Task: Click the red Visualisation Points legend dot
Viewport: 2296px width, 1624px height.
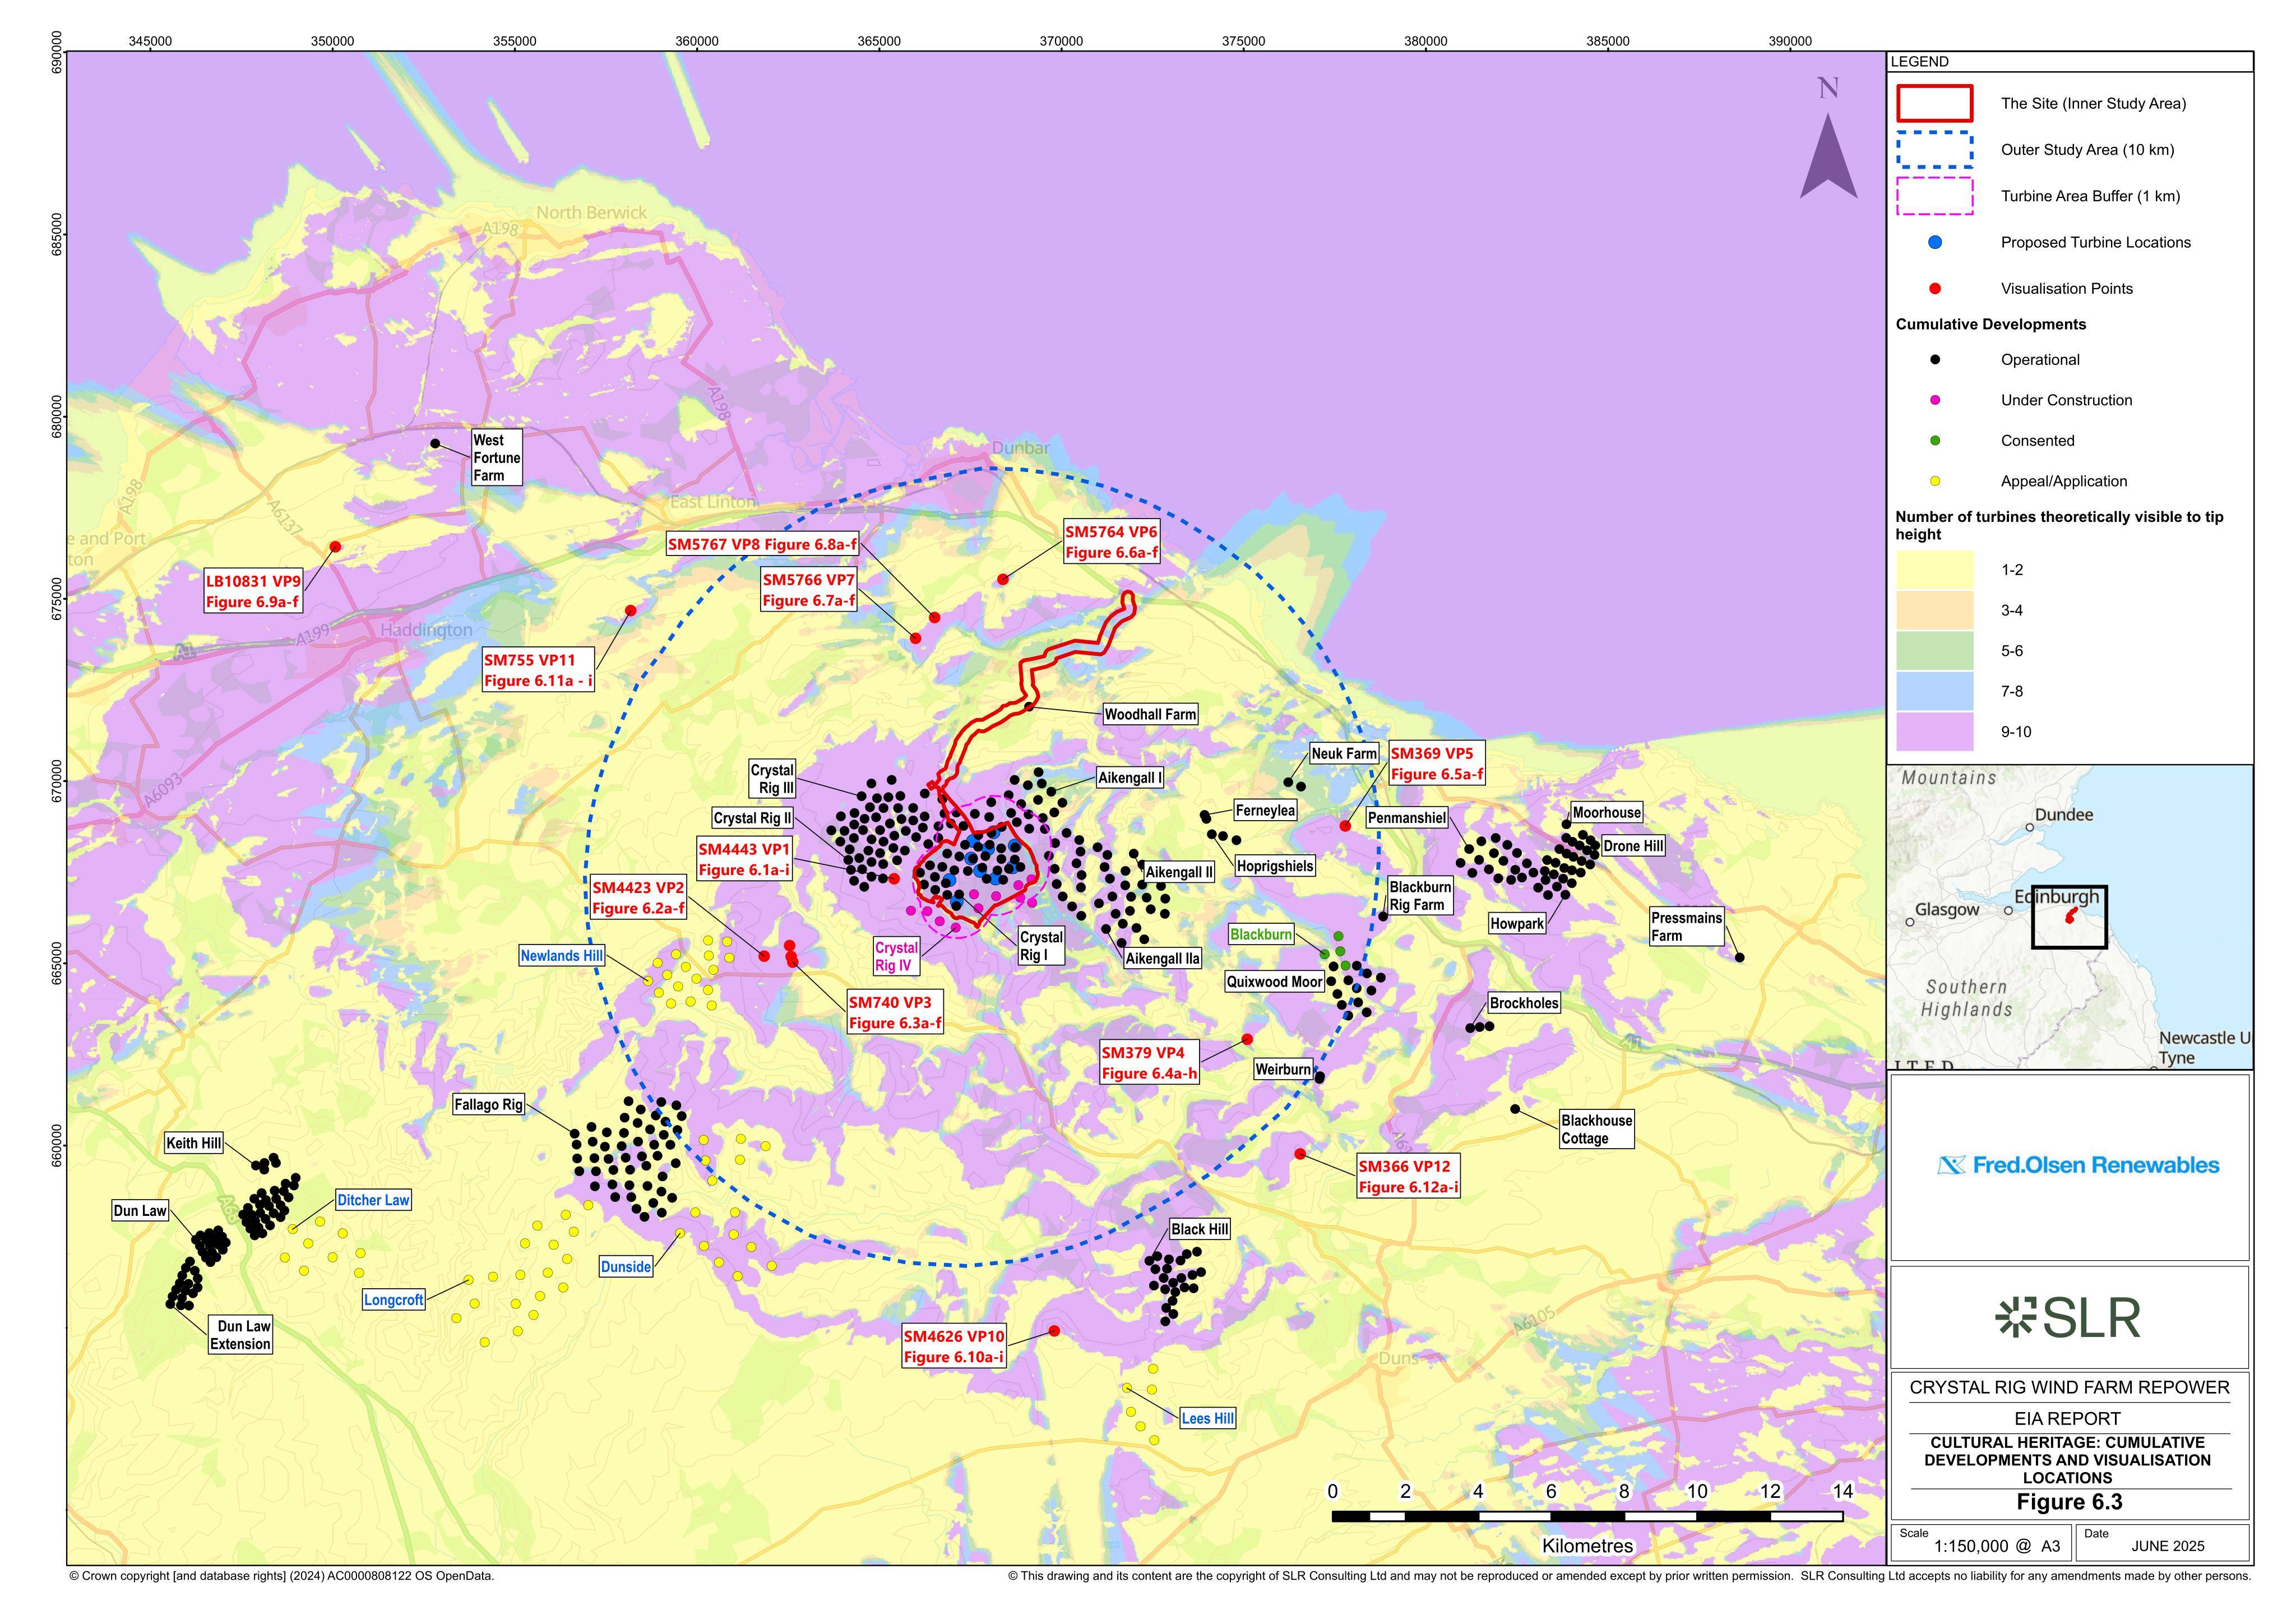Action: [1935, 289]
